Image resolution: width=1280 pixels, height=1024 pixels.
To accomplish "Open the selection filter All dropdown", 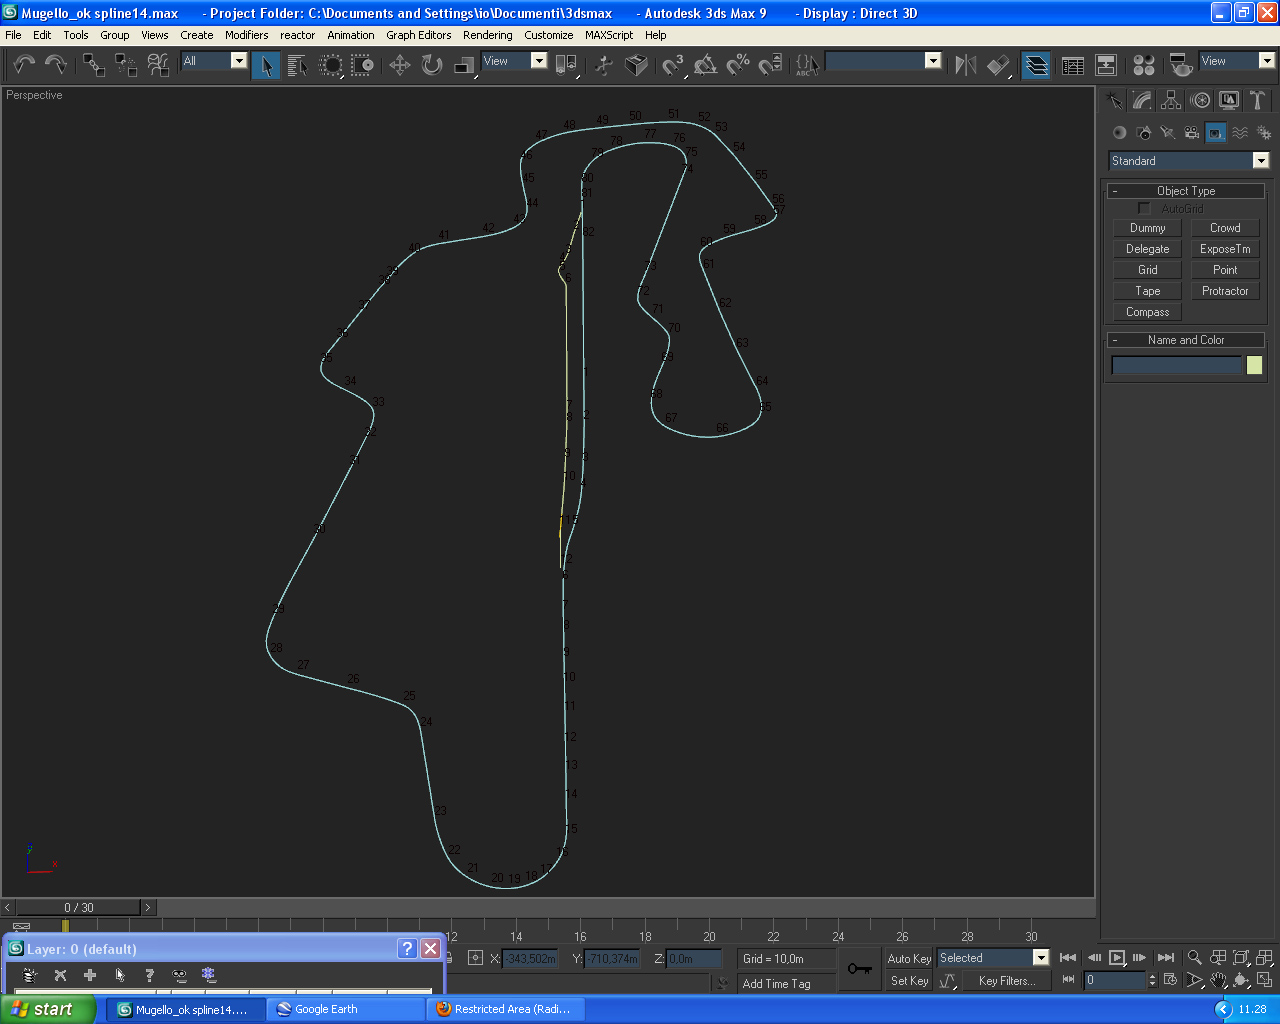I will (238, 61).
